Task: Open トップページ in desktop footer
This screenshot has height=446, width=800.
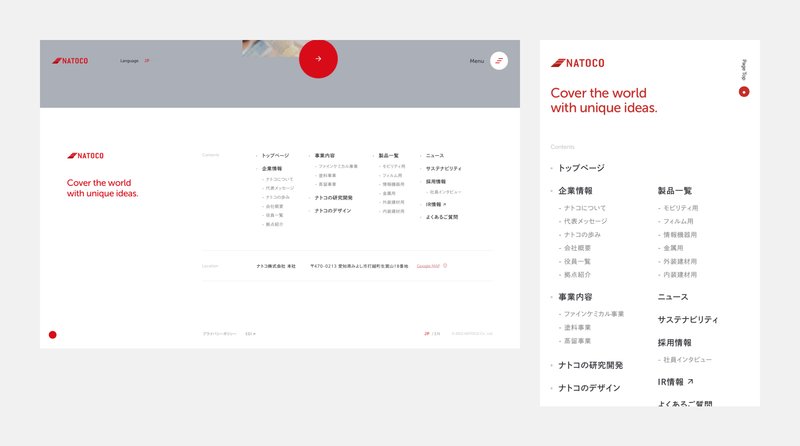Action: [275, 156]
